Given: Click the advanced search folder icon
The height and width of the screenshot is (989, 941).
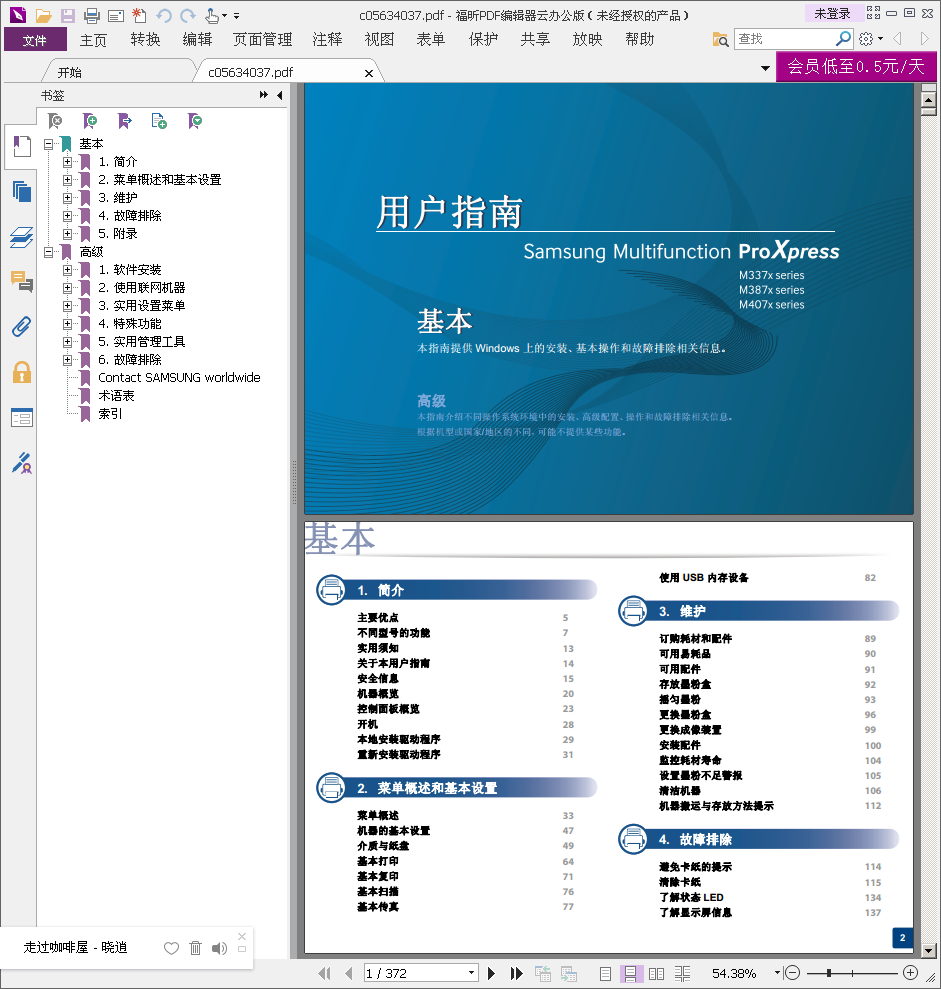Looking at the screenshot, I should [720, 39].
